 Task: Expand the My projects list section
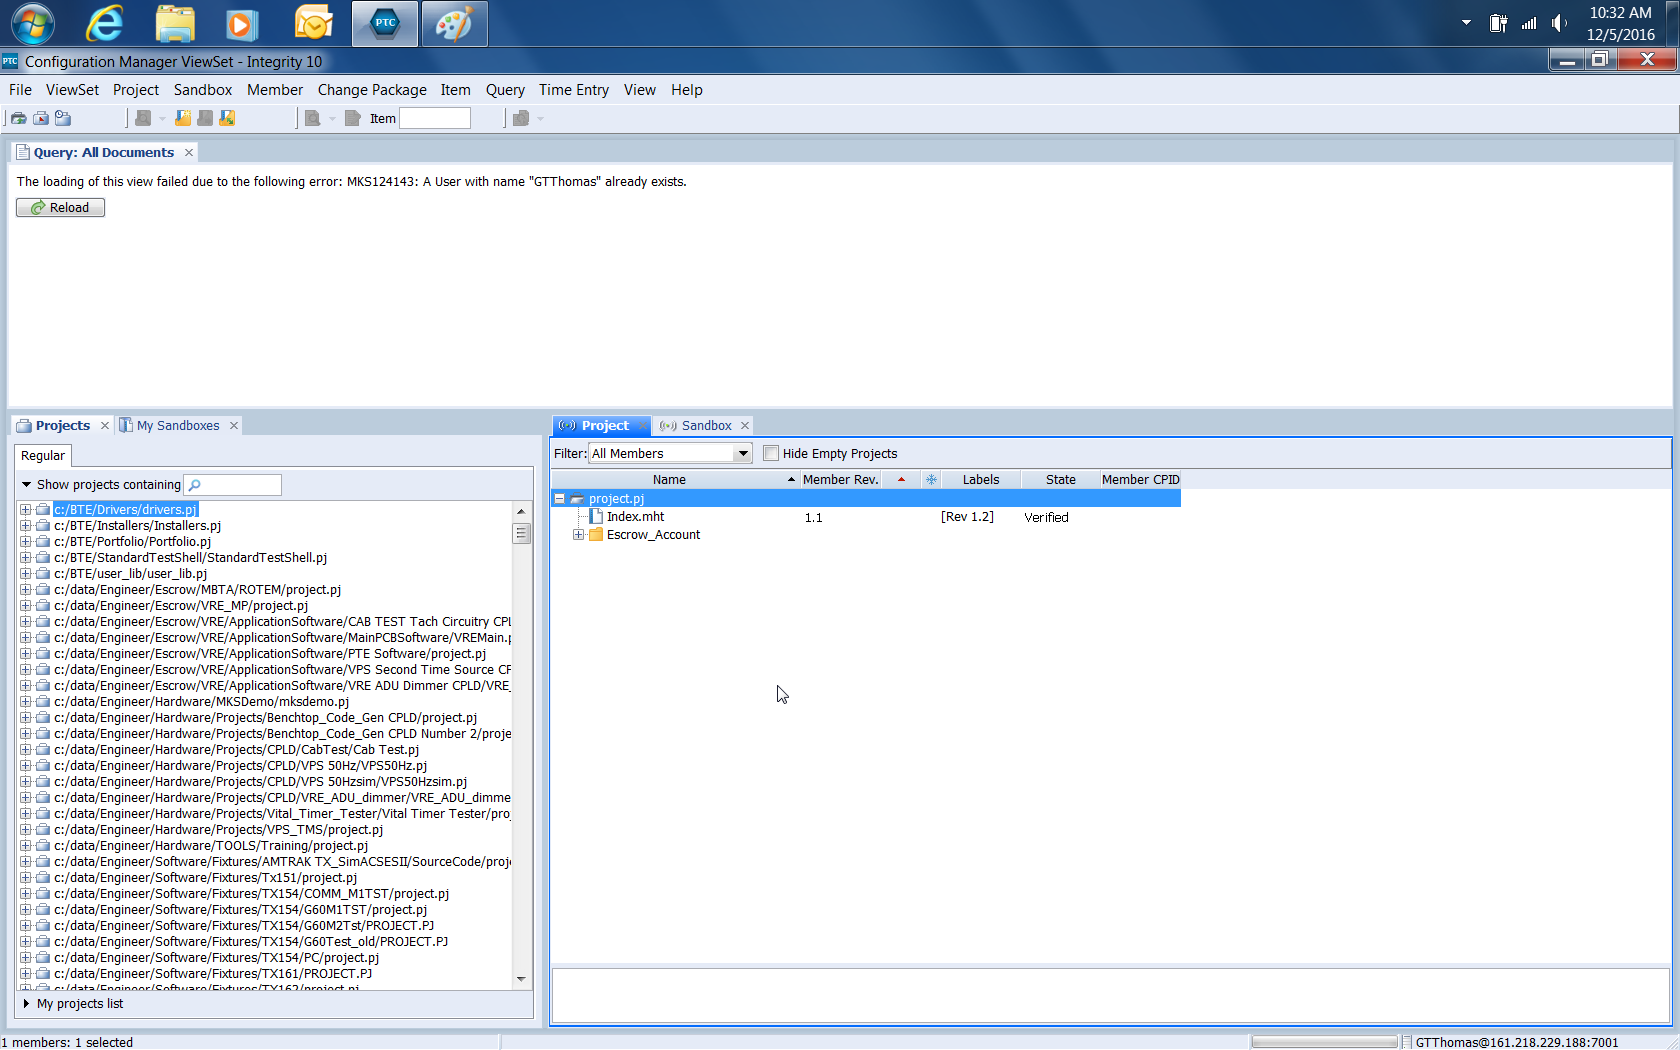click(x=26, y=1003)
